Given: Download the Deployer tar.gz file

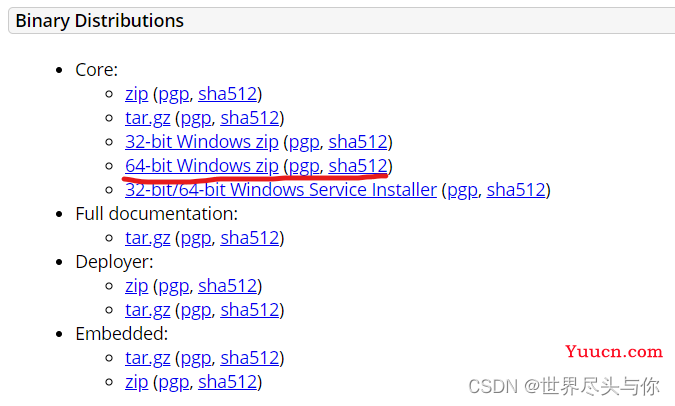Looking at the screenshot, I should point(148,310).
